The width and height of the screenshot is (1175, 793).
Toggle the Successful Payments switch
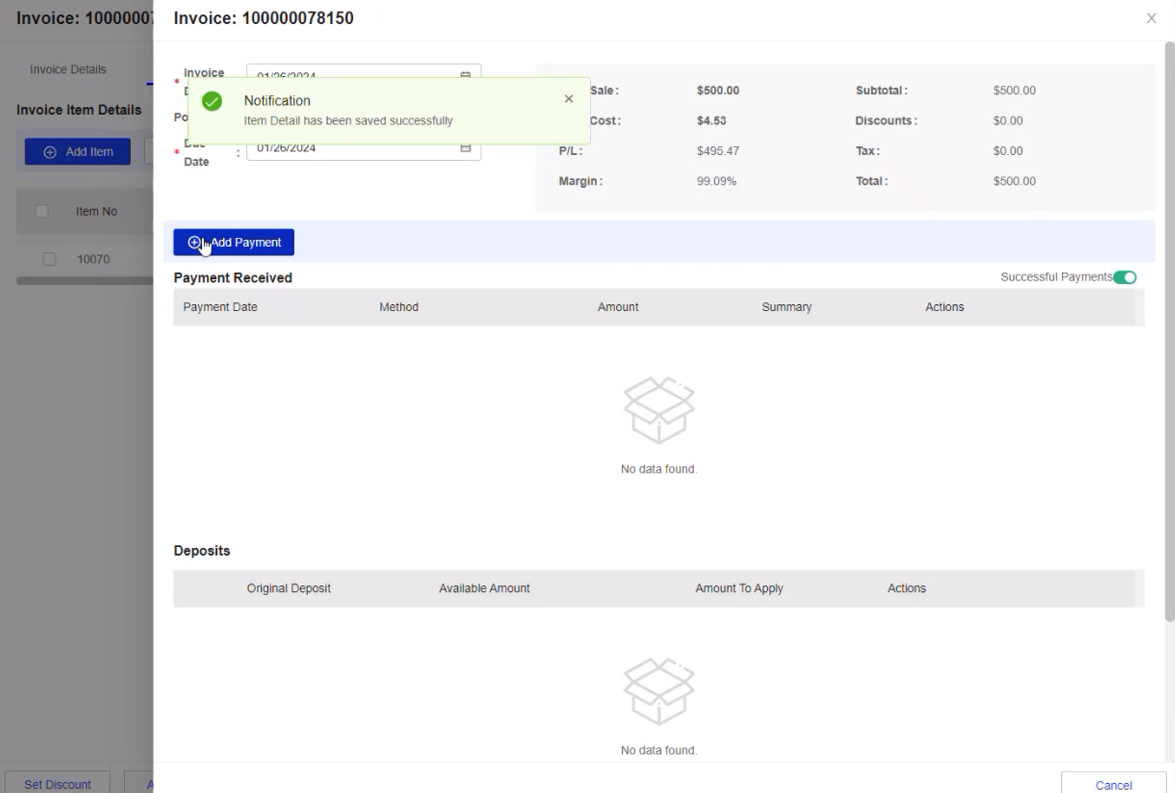1124,277
